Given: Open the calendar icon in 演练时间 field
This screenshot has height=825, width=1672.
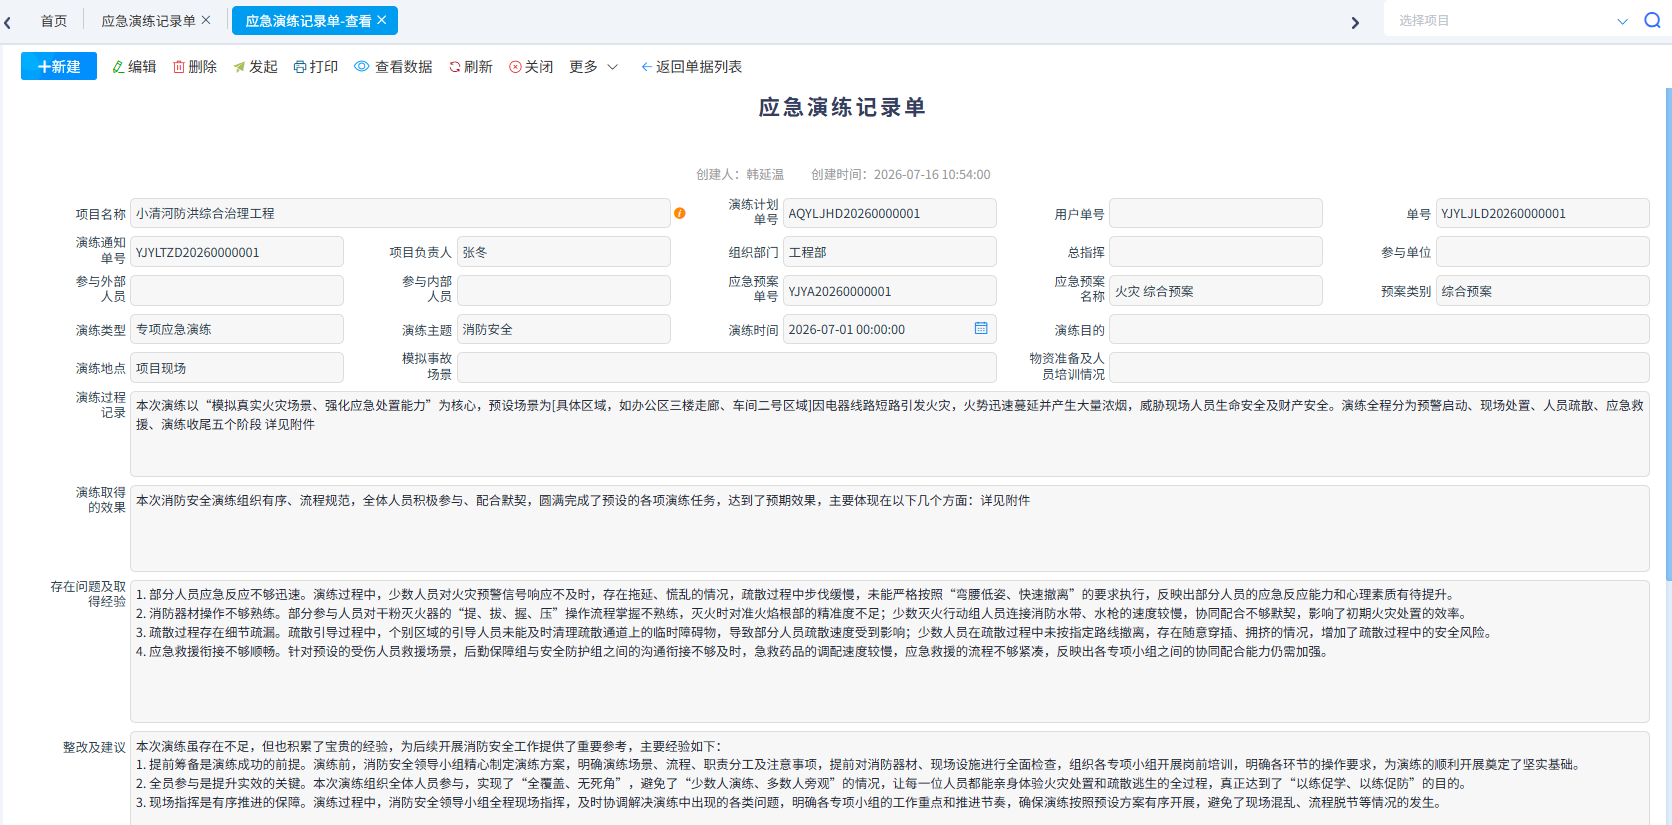Looking at the screenshot, I should 981,328.
